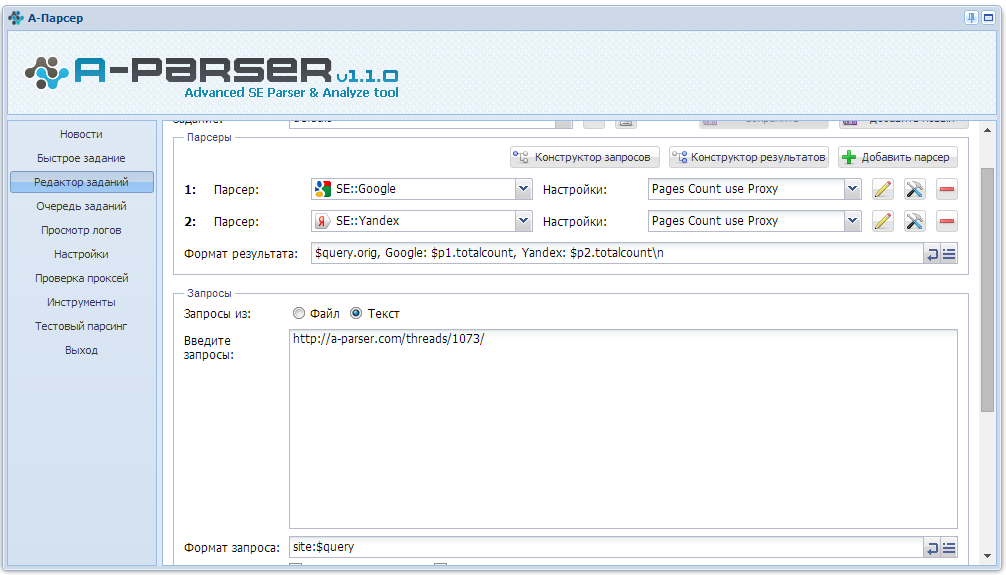Go to Очередь заданий
This screenshot has height=575, width=1006.
[81, 206]
